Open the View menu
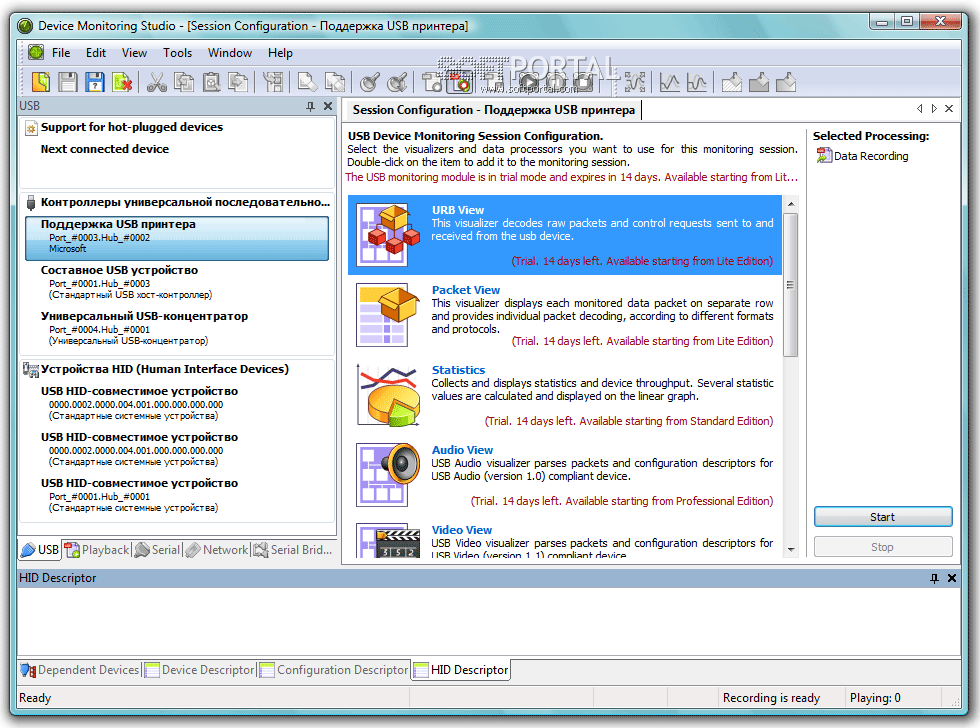The width and height of the screenshot is (980, 728). pyautogui.click(x=134, y=53)
